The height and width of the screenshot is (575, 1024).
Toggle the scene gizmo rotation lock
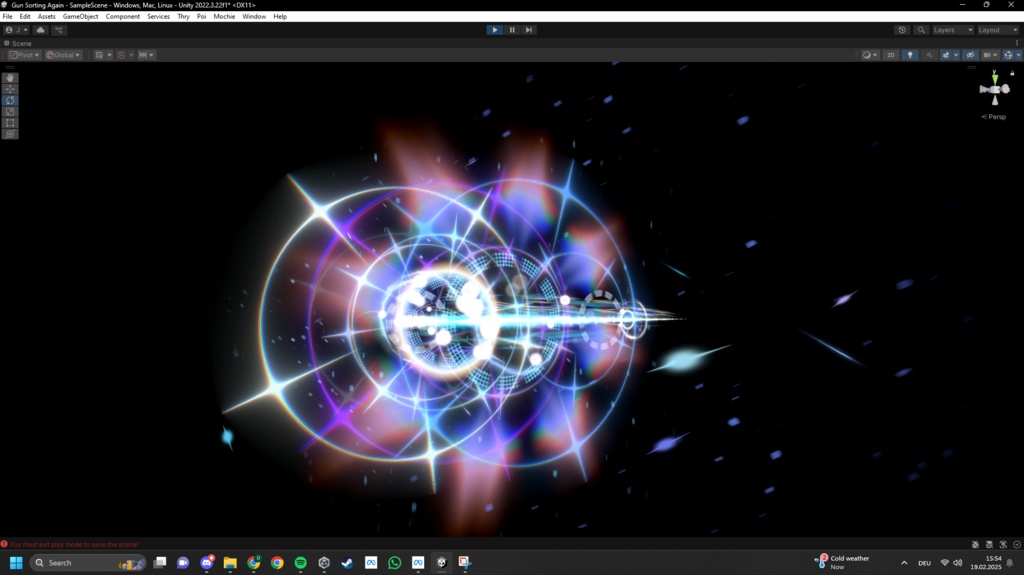[x=1012, y=73]
